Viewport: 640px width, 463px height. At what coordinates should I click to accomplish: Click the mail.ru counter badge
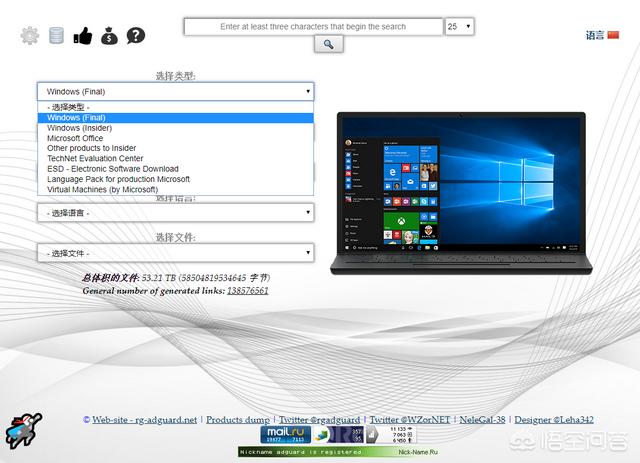286,434
